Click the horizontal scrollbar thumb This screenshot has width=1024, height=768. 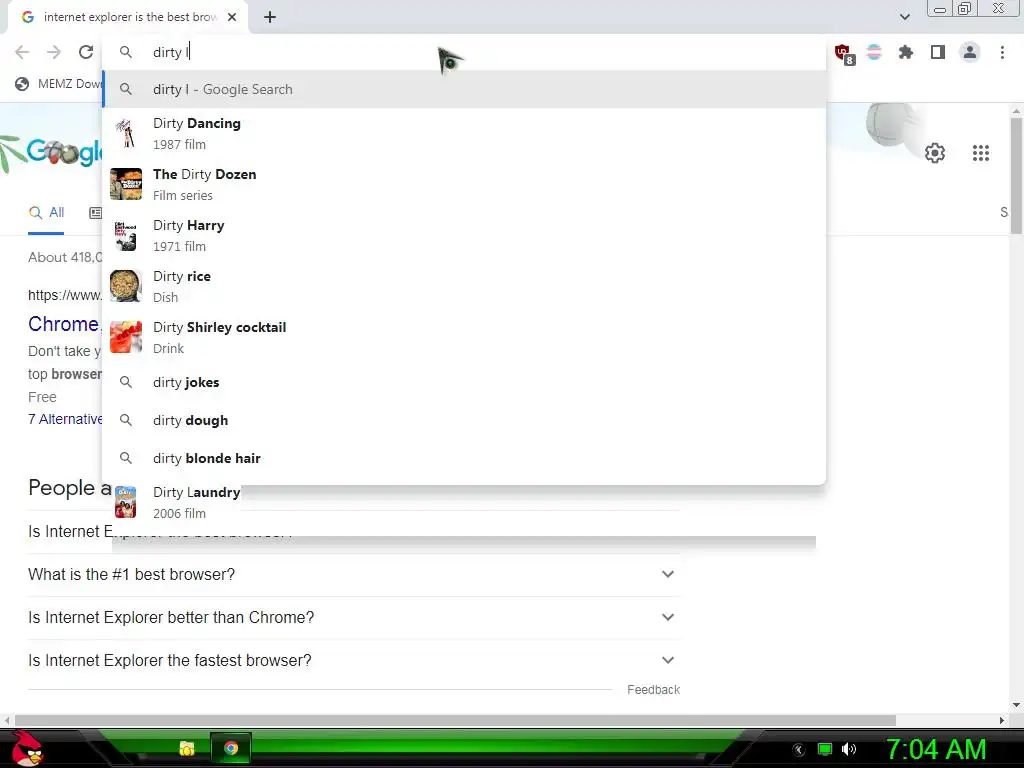pyautogui.click(x=455, y=720)
